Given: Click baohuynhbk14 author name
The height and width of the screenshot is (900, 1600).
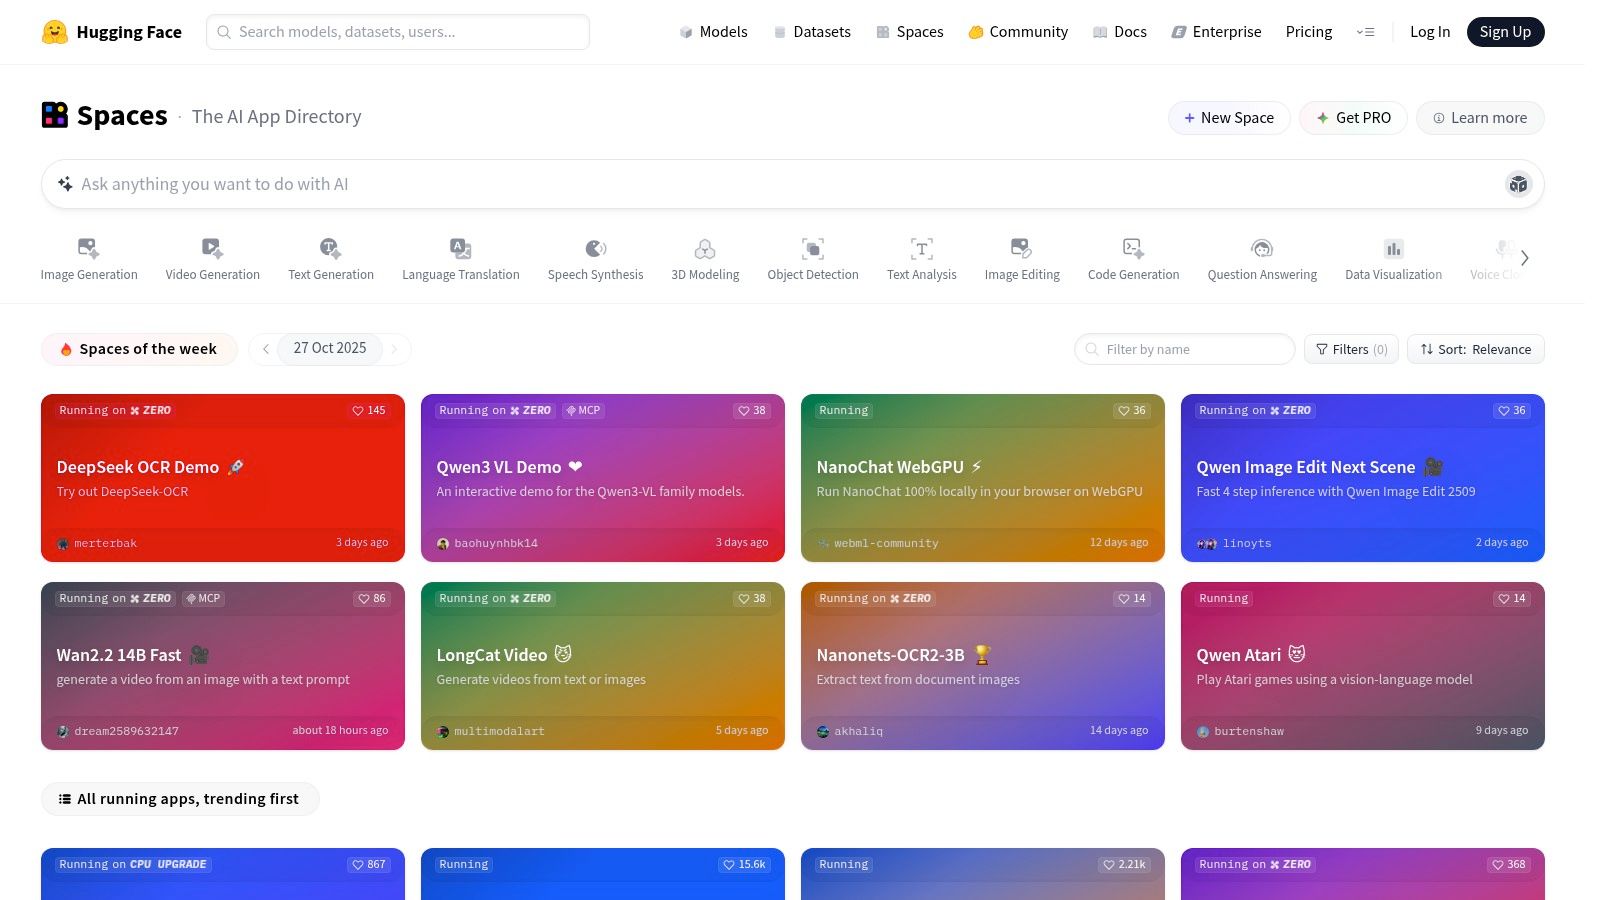Looking at the screenshot, I should 496,543.
